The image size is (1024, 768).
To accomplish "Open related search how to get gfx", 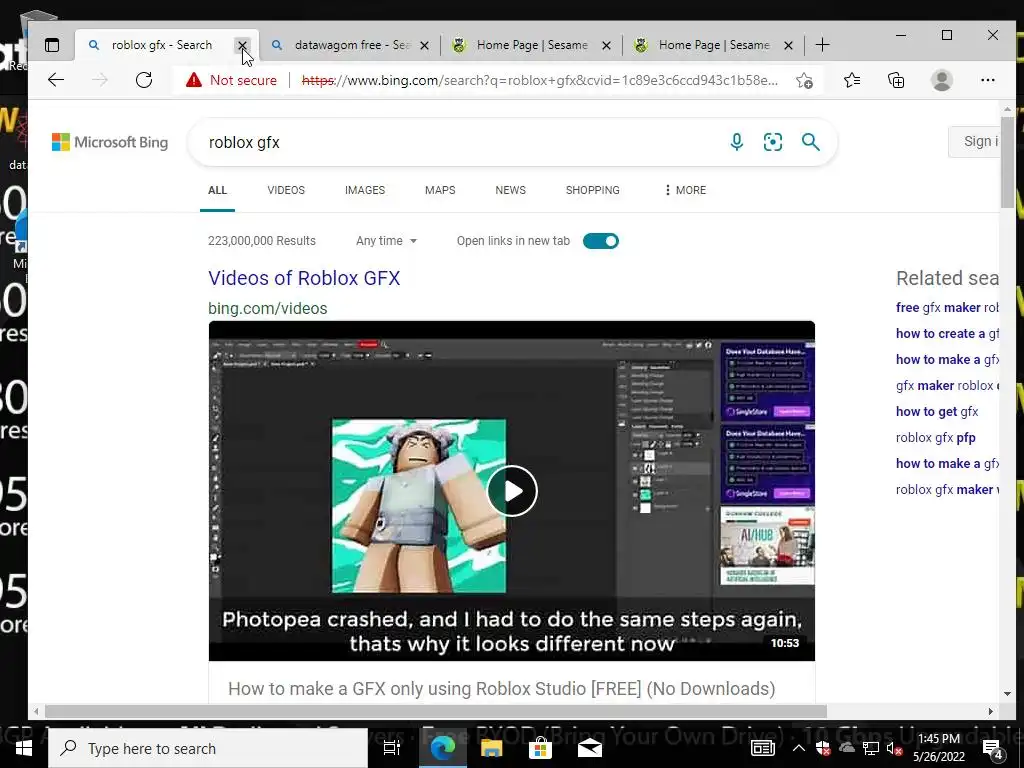I will click(x=937, y=411).
